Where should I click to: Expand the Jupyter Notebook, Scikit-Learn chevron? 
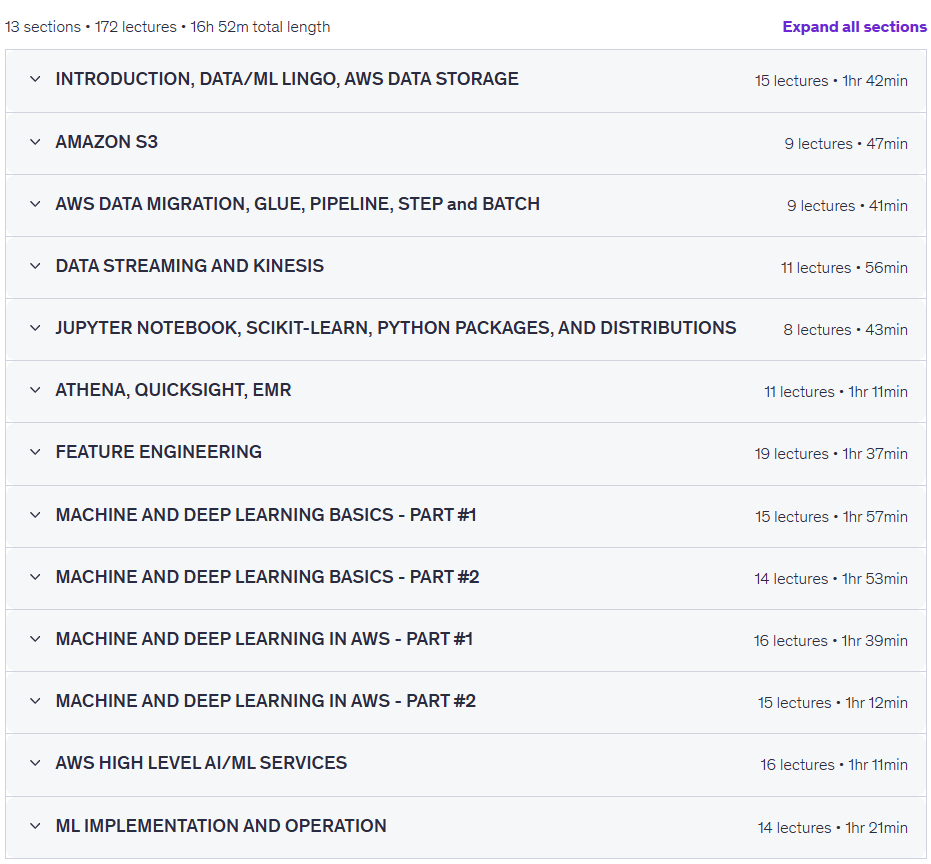(35, 328)
